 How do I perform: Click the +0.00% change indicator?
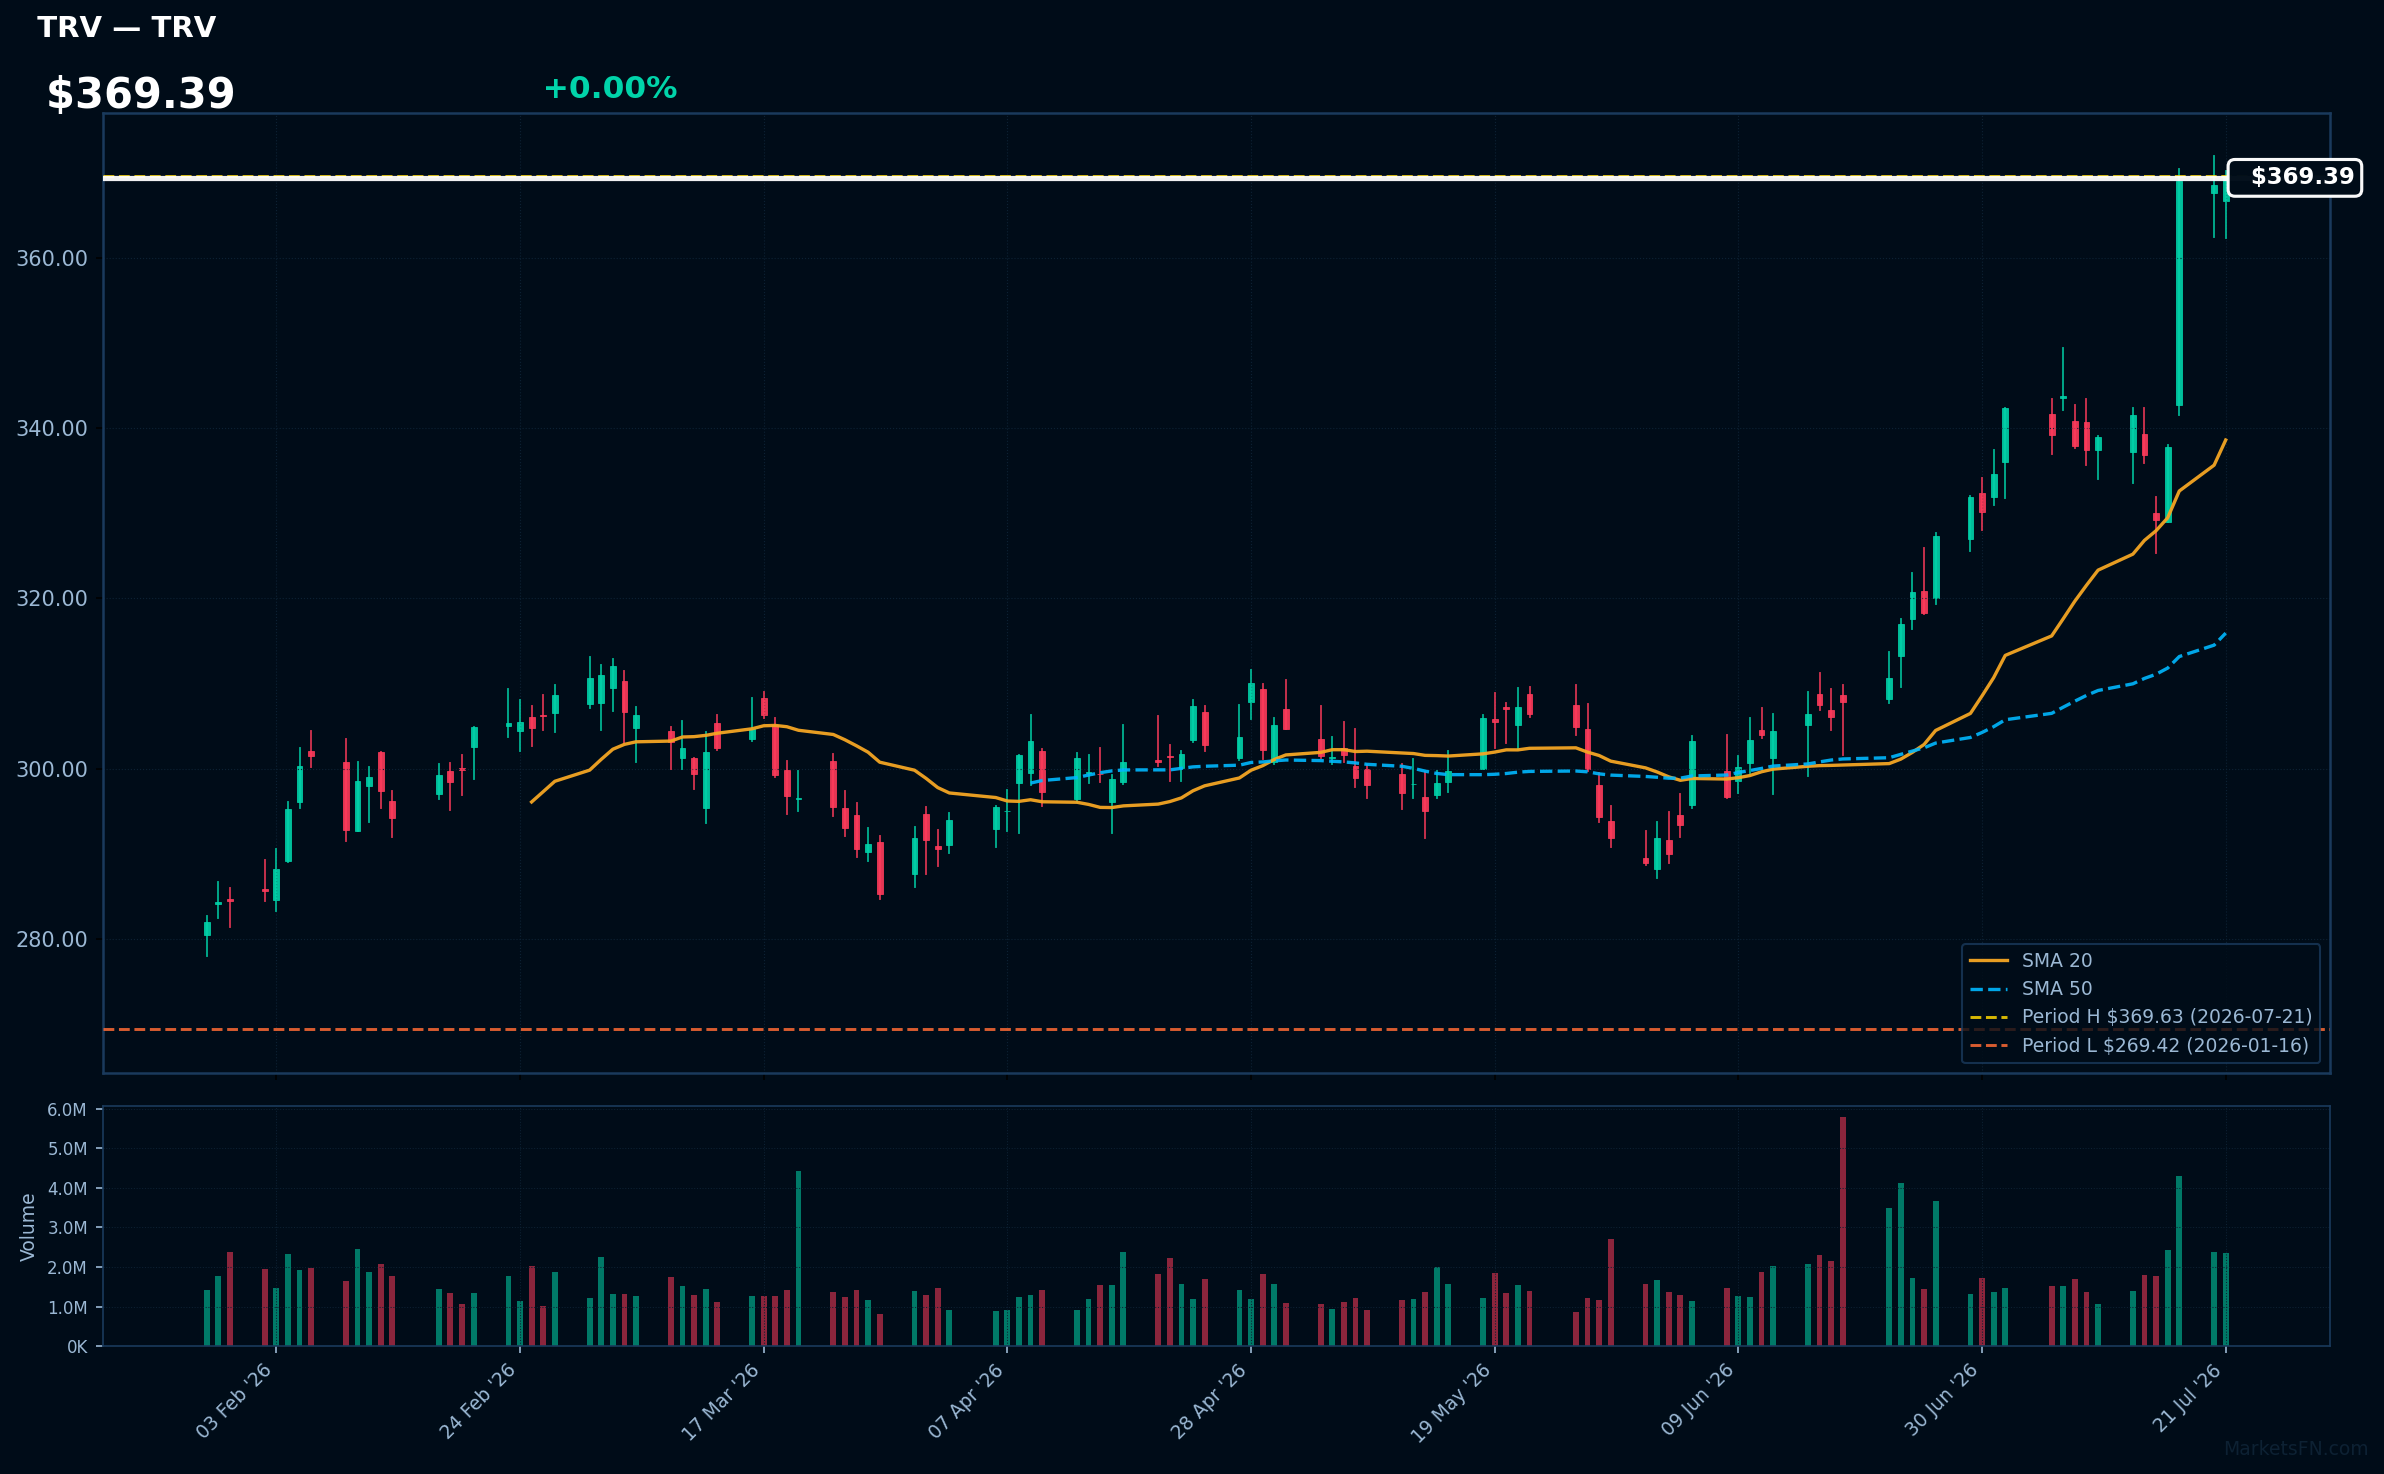pyautogui.click(x=610, y=88)
